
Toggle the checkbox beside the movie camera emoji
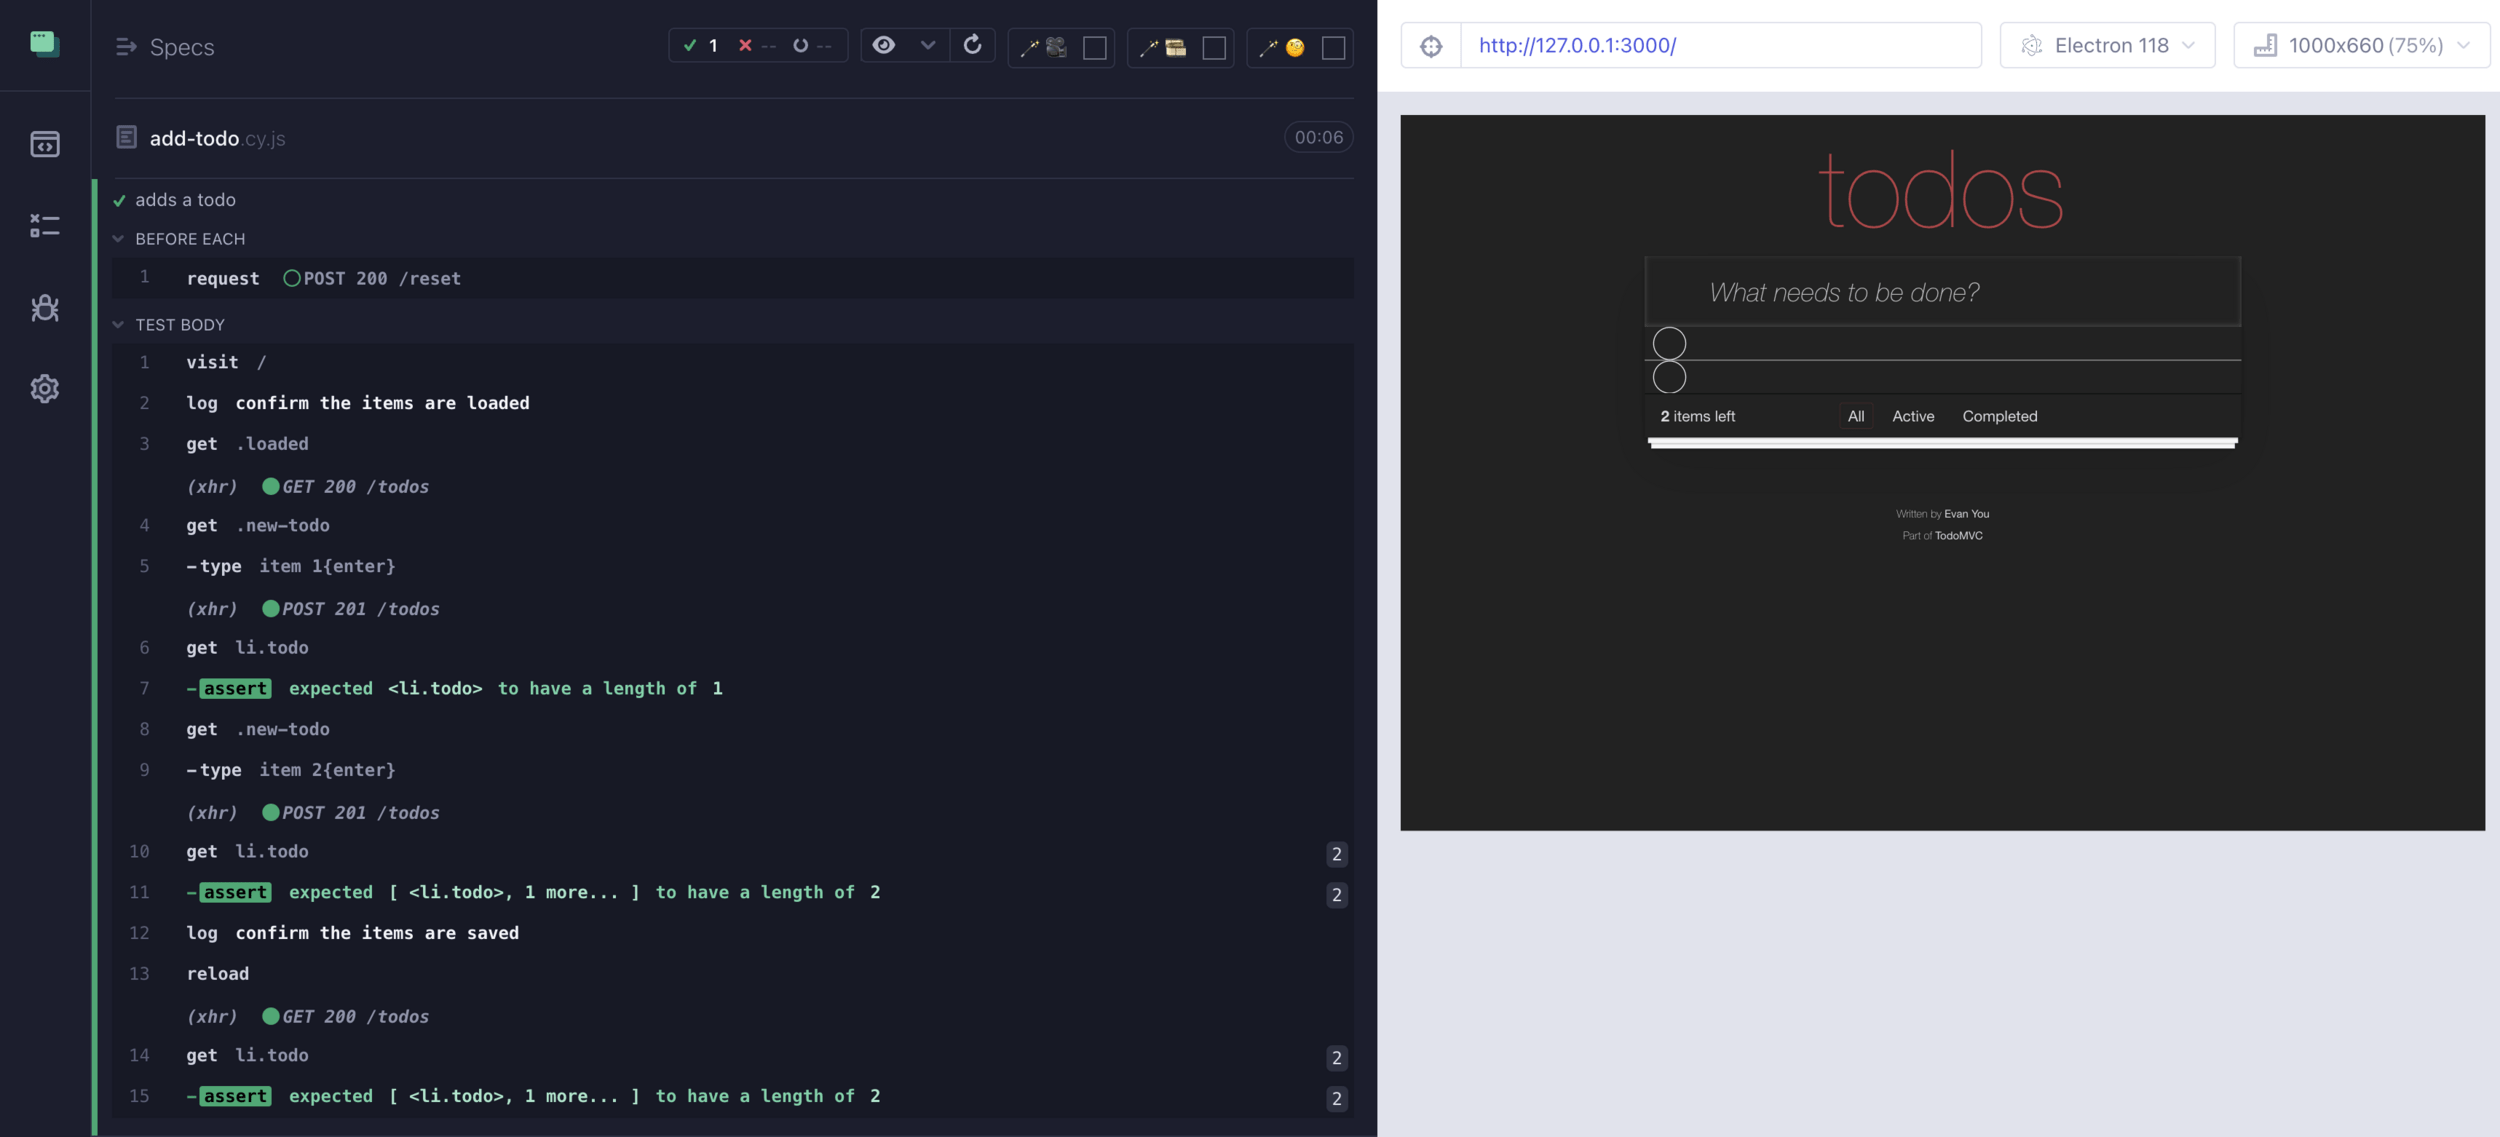[x=1095, y=48]
